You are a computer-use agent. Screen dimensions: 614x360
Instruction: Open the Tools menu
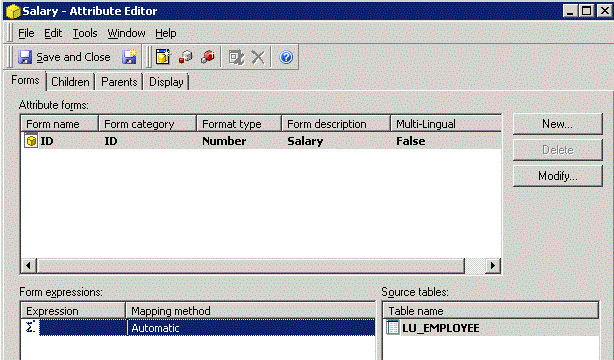pos(85,33)
